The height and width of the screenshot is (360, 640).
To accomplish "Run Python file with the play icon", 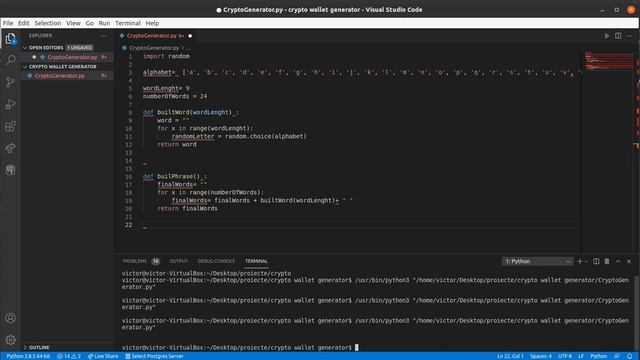I will click(x=607, y=36).
